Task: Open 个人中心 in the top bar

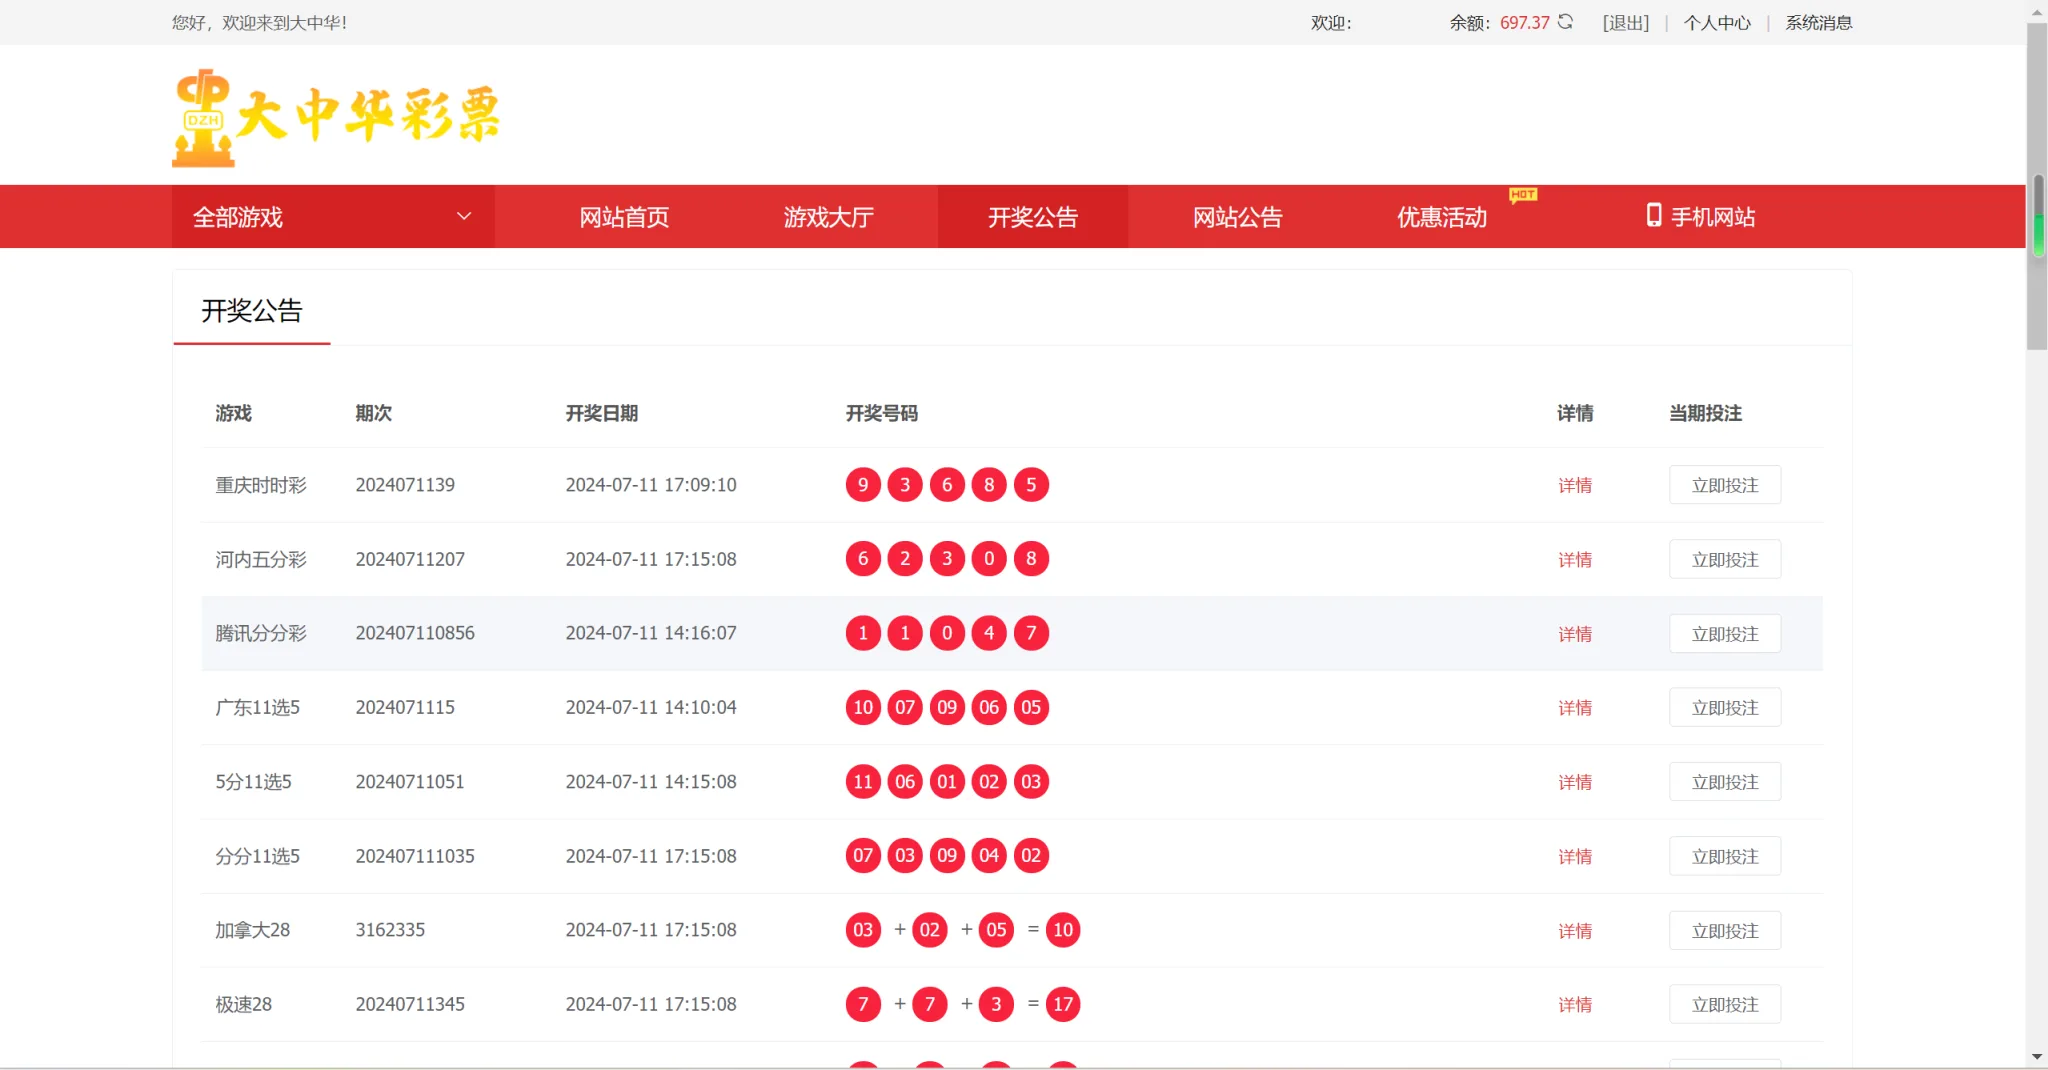Action: pyautogui.click(x=1716, y=22)
